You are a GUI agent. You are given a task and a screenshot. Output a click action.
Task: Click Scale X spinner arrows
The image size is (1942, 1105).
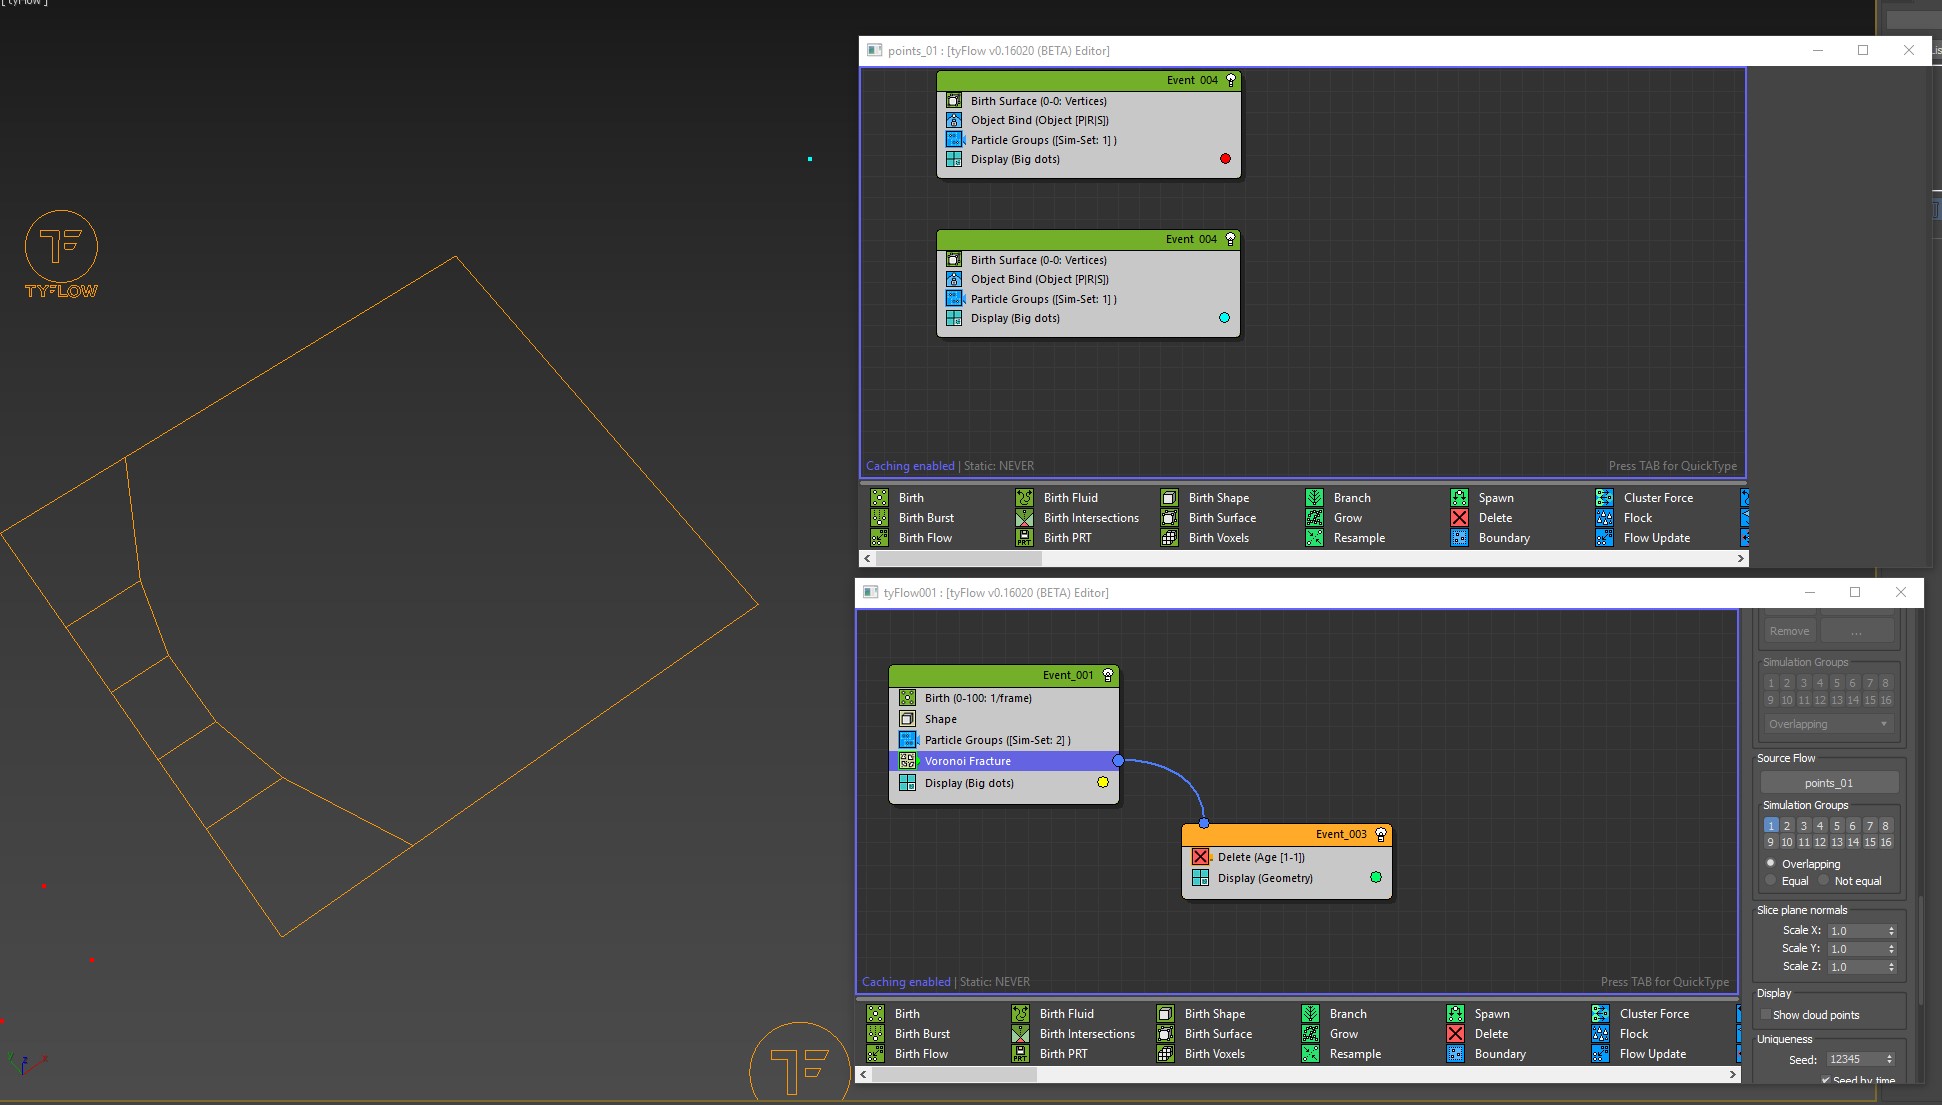point(1891,931)
